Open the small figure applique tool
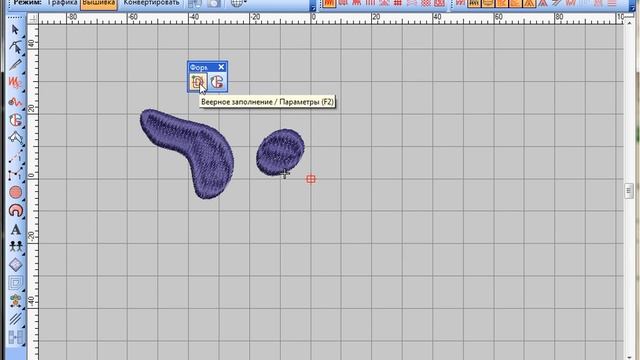This screenshot has height=360, width=640. click(16, 301)
